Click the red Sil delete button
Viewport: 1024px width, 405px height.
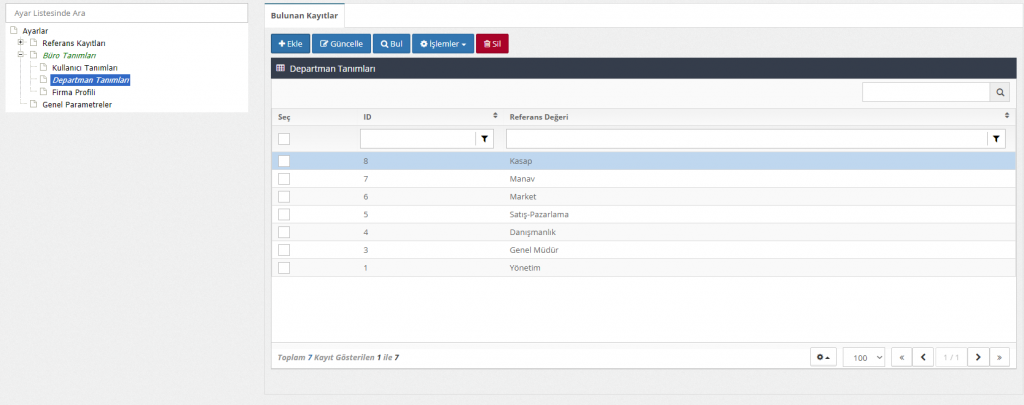pos(492,44)
